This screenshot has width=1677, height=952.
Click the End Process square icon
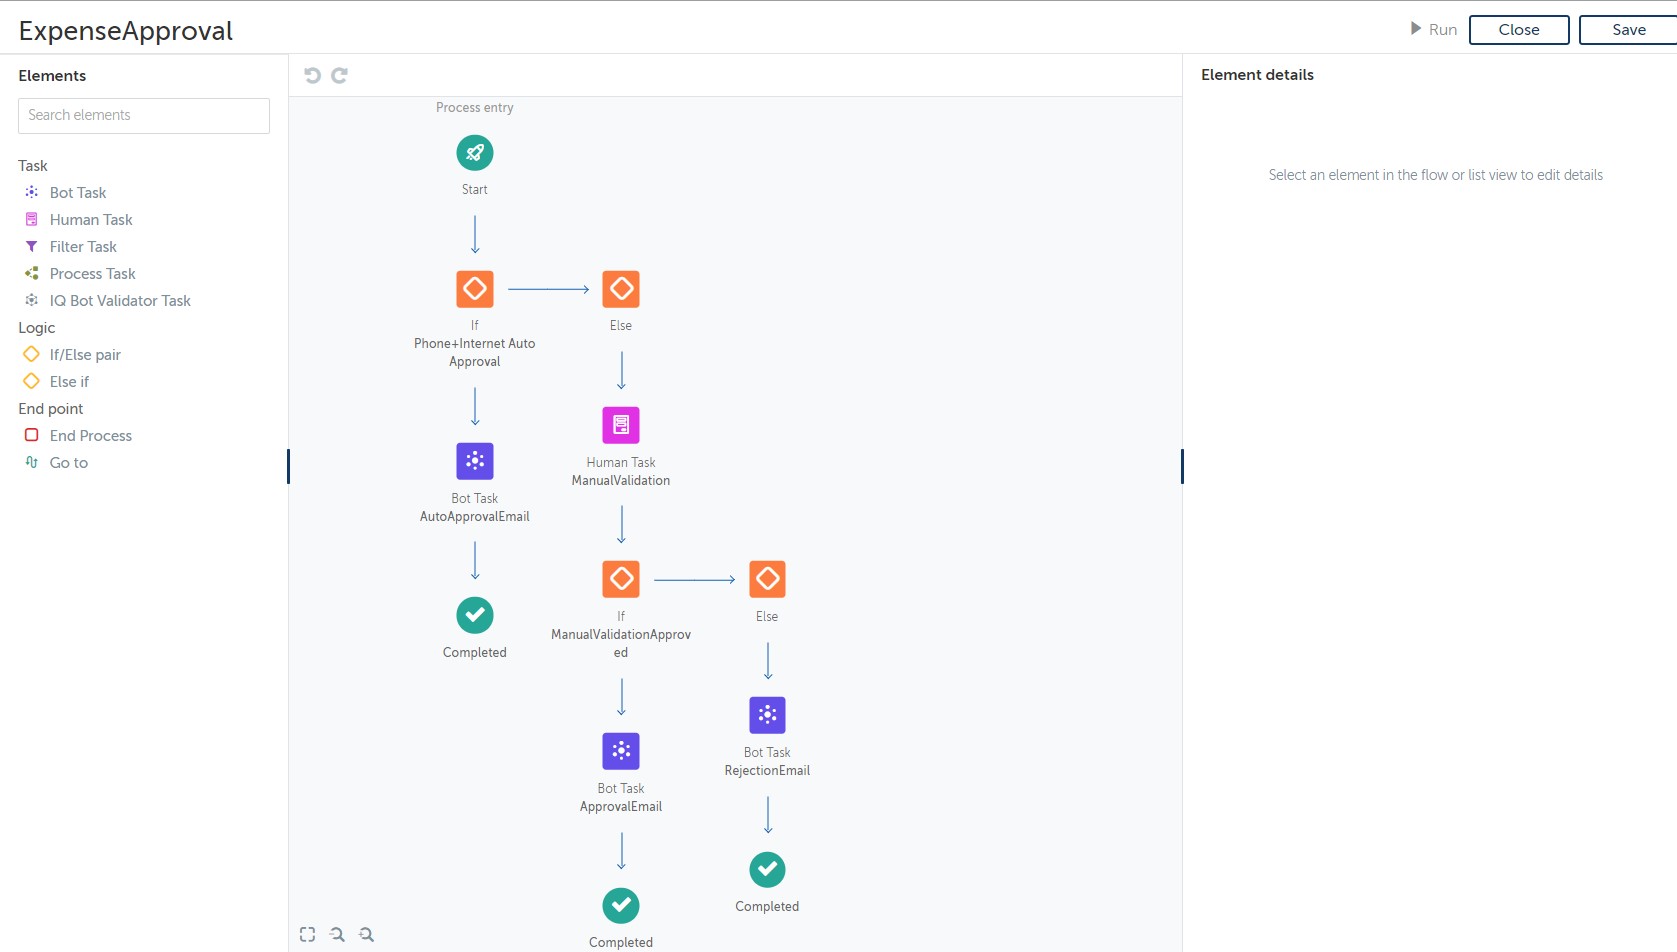pyautogui.click(x=32, y=435)
